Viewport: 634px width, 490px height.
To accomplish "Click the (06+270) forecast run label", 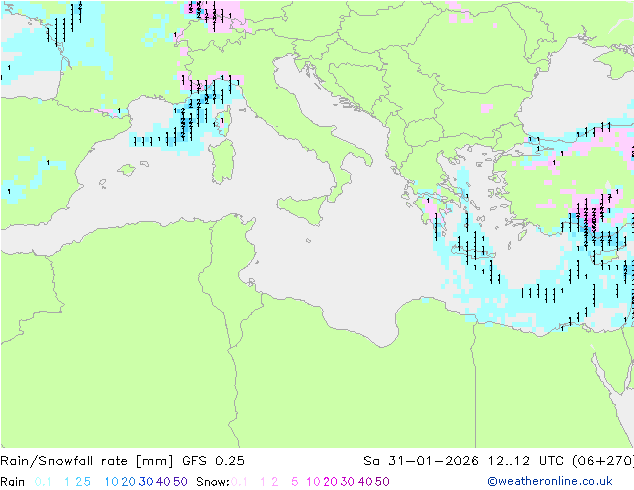I will 603,461.
